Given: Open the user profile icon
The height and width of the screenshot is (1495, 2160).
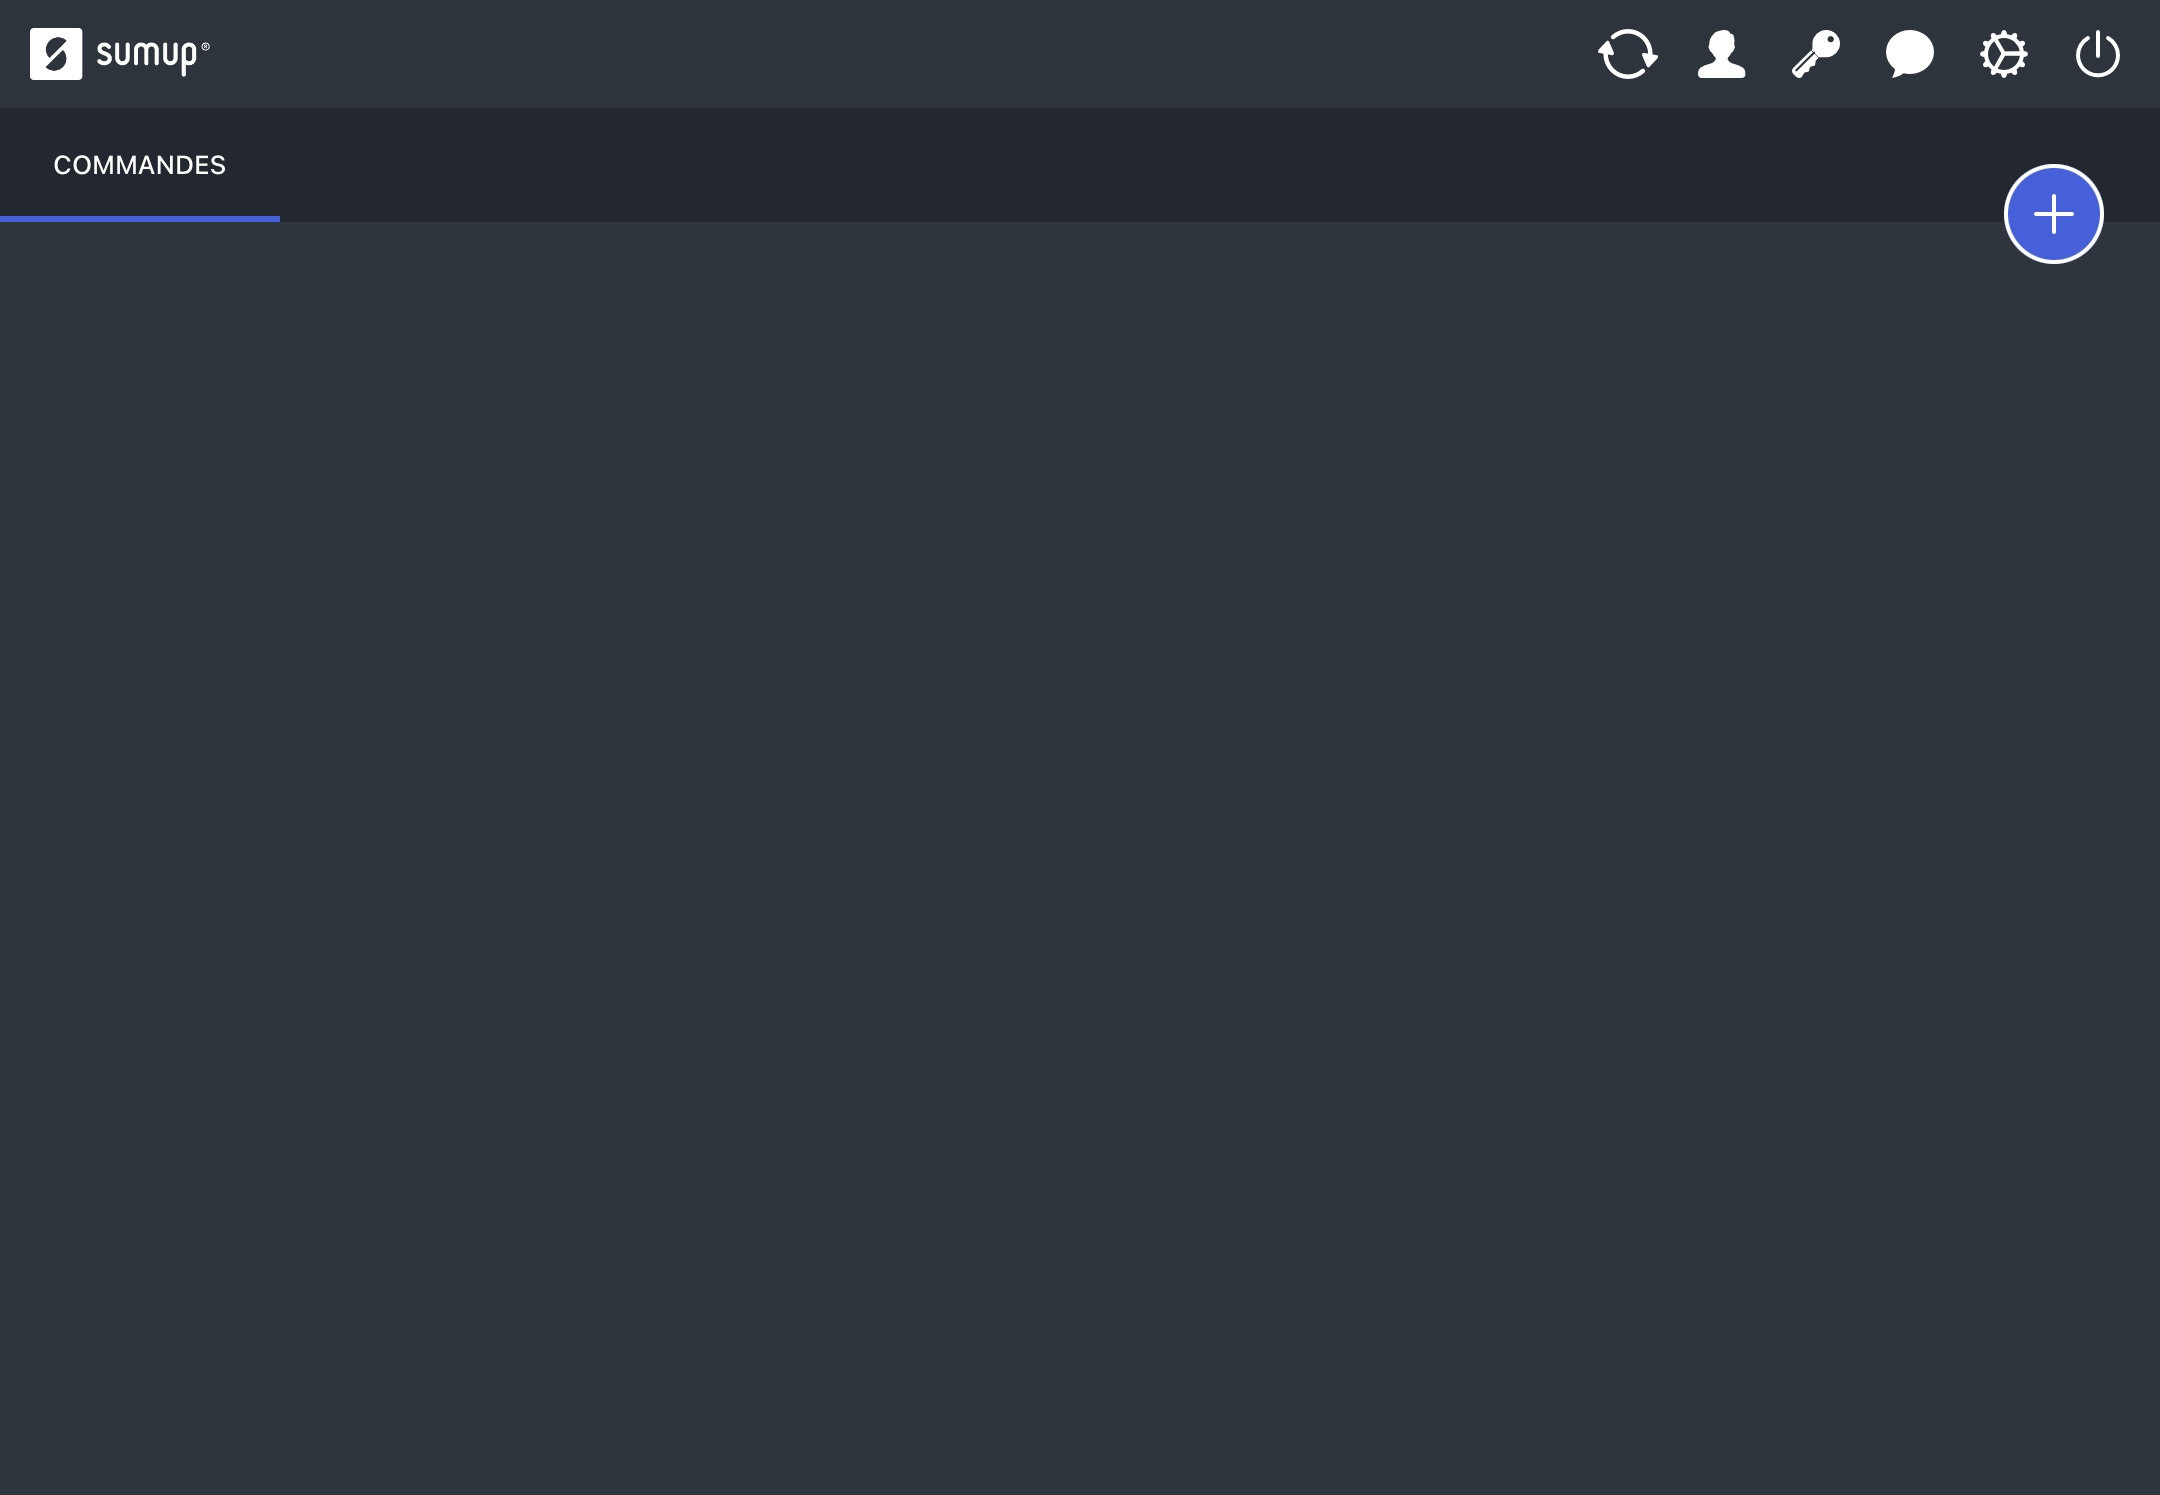Looking at the screenshot, I should (1721, 54).
